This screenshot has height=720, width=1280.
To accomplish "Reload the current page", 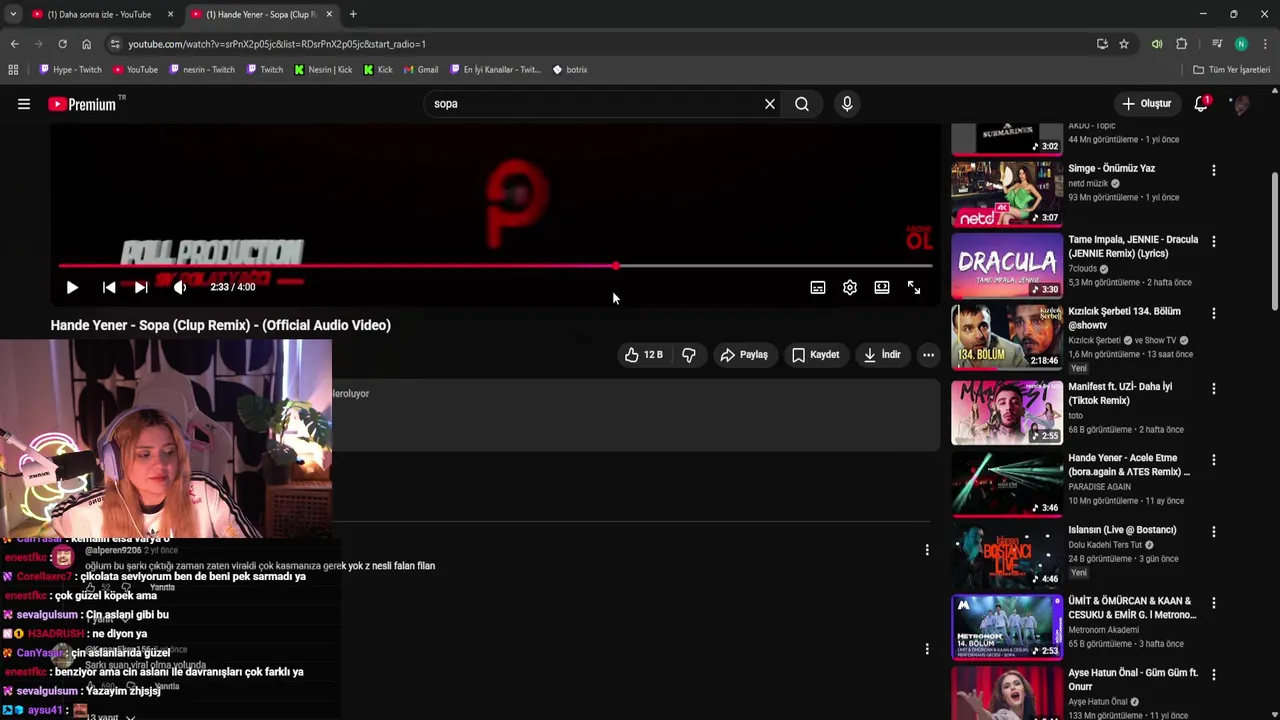I will click(x=62, y=44).
